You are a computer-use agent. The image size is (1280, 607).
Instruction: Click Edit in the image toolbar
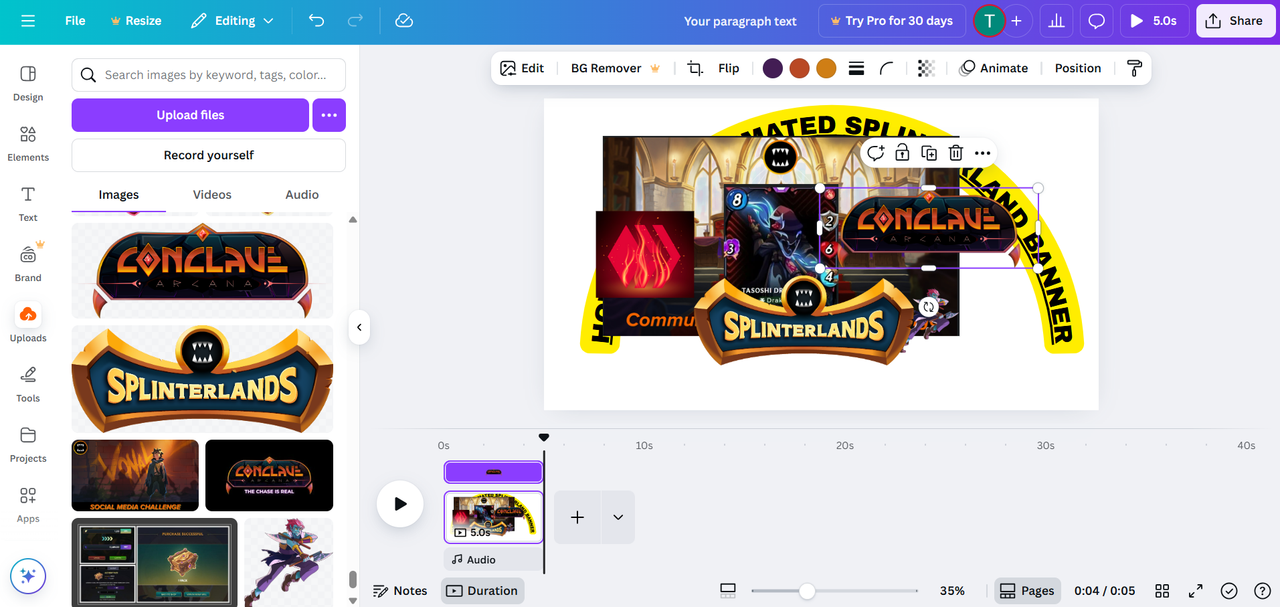point(522,68)
